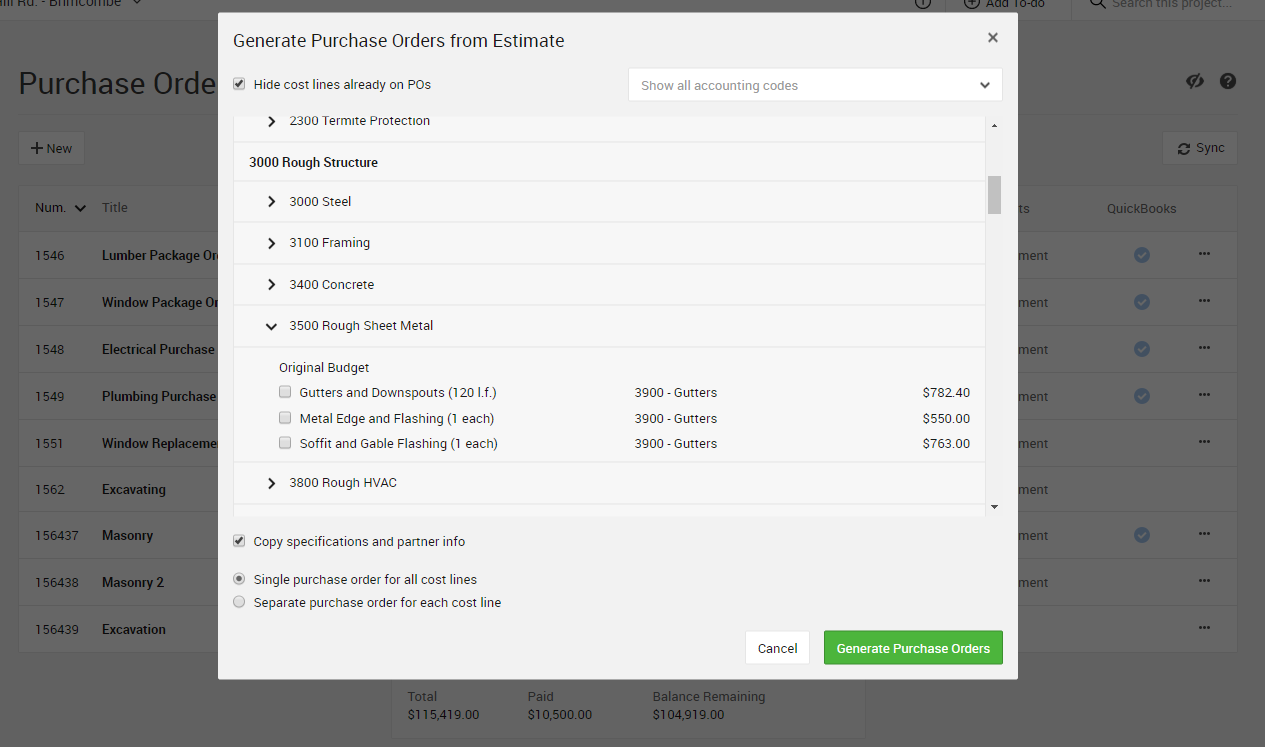Click the help question mark icon
Screen dimensions: 1265x747
(1228, 82)
